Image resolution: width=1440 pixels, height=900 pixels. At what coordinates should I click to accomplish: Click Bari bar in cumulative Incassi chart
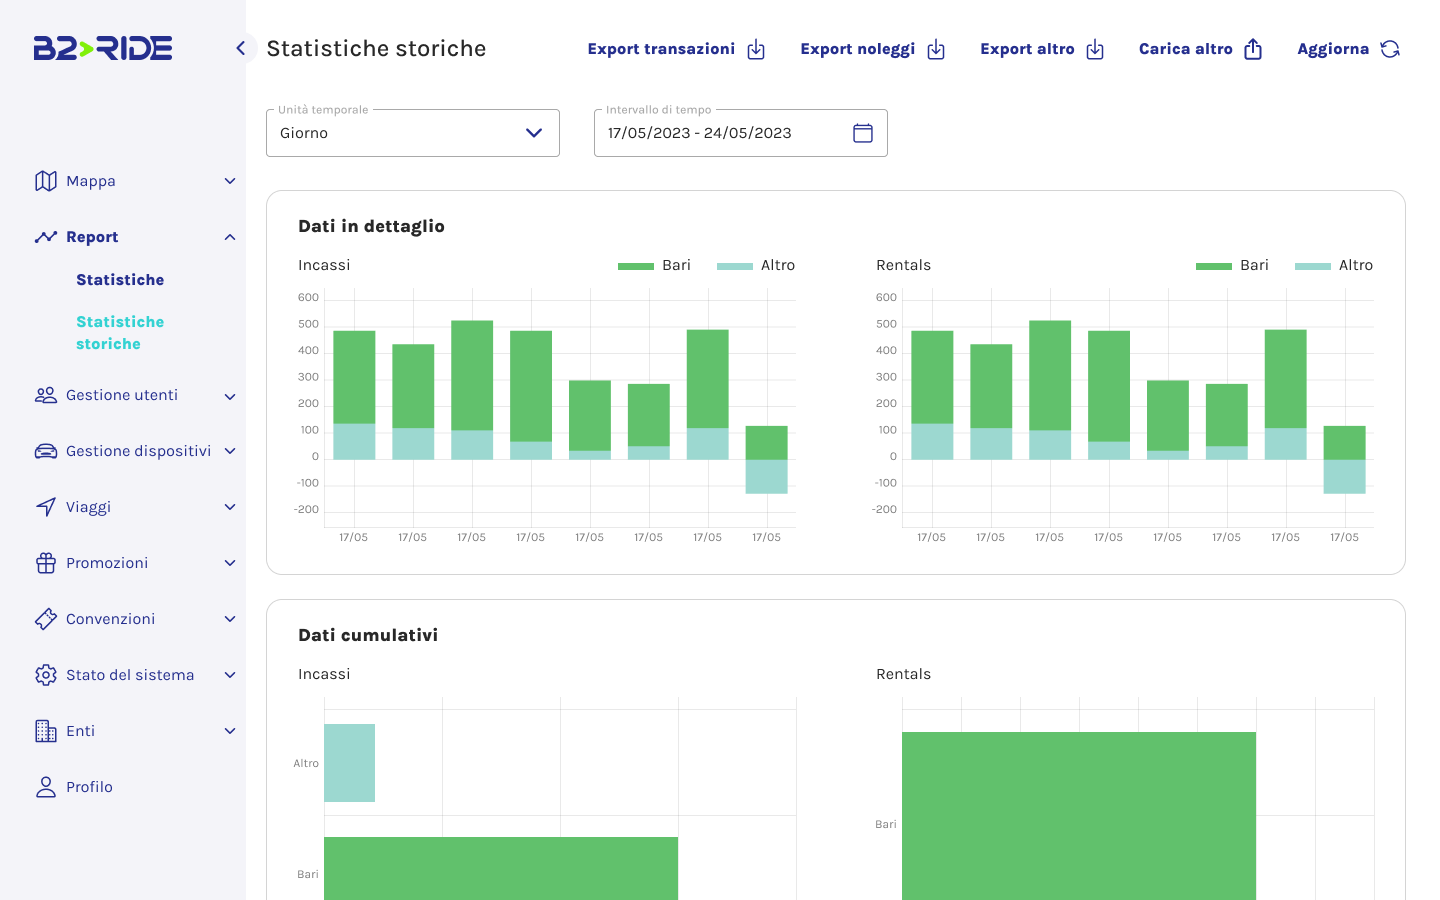(501, 868)
